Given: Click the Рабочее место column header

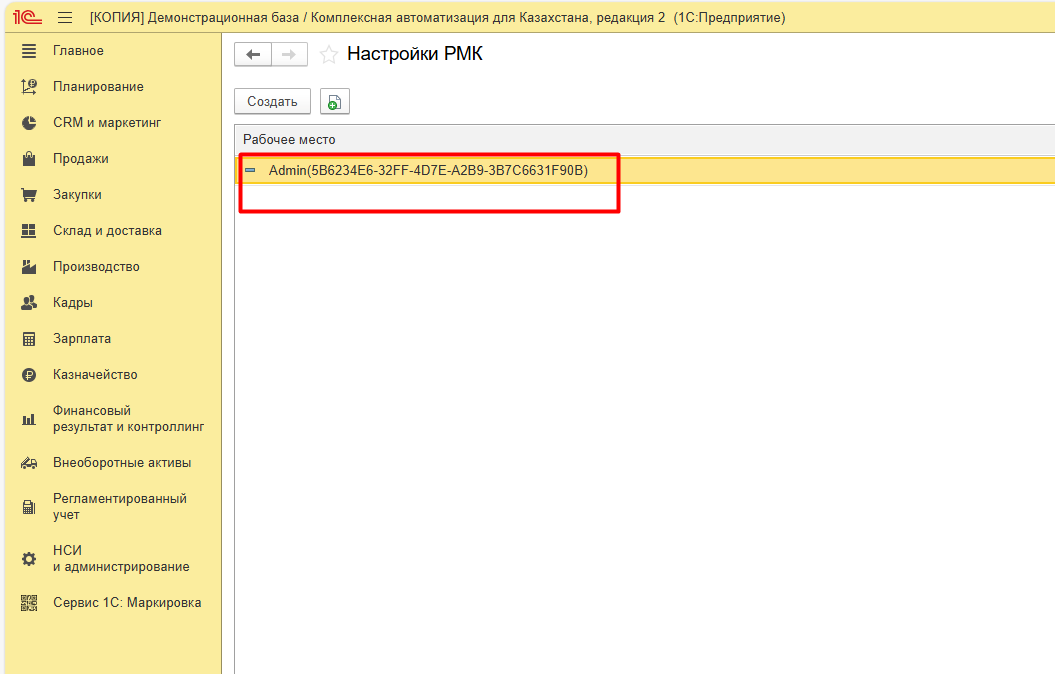Looking at the screenshot, I should (x=290, y=140).
